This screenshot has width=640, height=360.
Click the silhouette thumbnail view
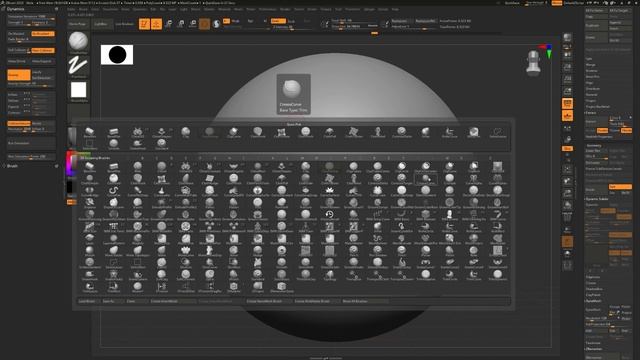click(x=117, y=55)
